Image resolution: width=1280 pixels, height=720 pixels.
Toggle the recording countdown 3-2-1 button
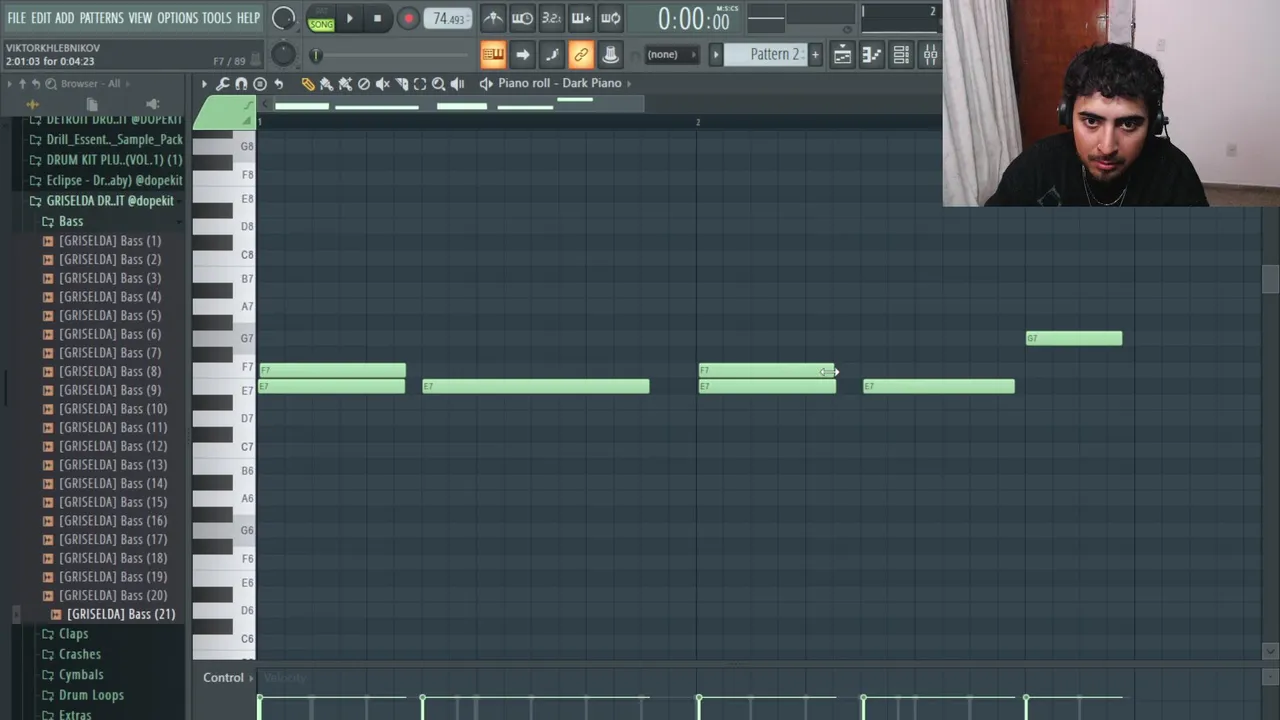click(551, 18)
